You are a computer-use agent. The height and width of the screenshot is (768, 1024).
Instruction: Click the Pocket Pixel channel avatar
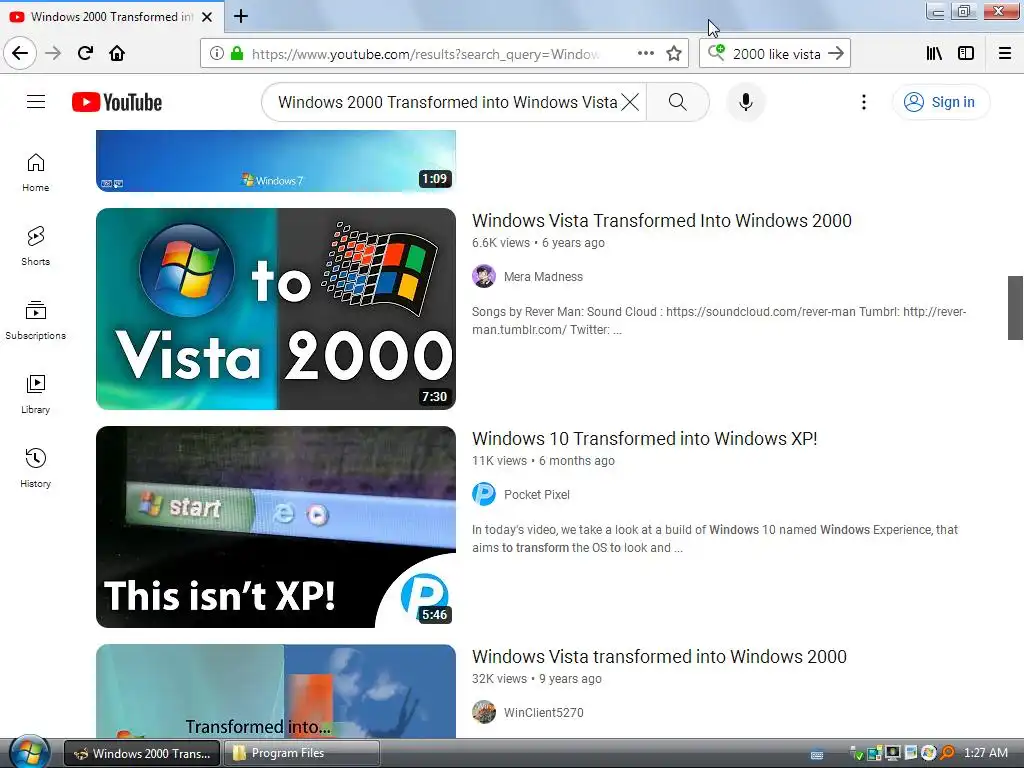[x=484, y=494]
